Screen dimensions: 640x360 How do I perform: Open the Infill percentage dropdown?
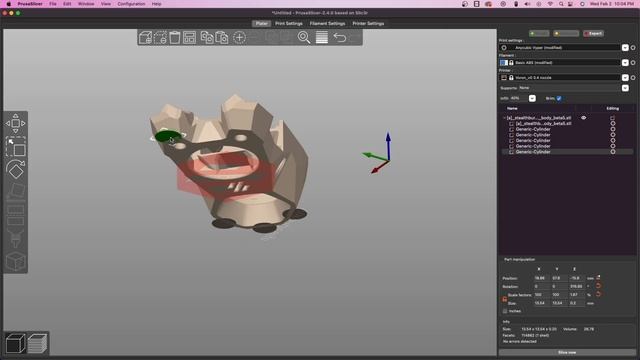[x=532, y=98]
